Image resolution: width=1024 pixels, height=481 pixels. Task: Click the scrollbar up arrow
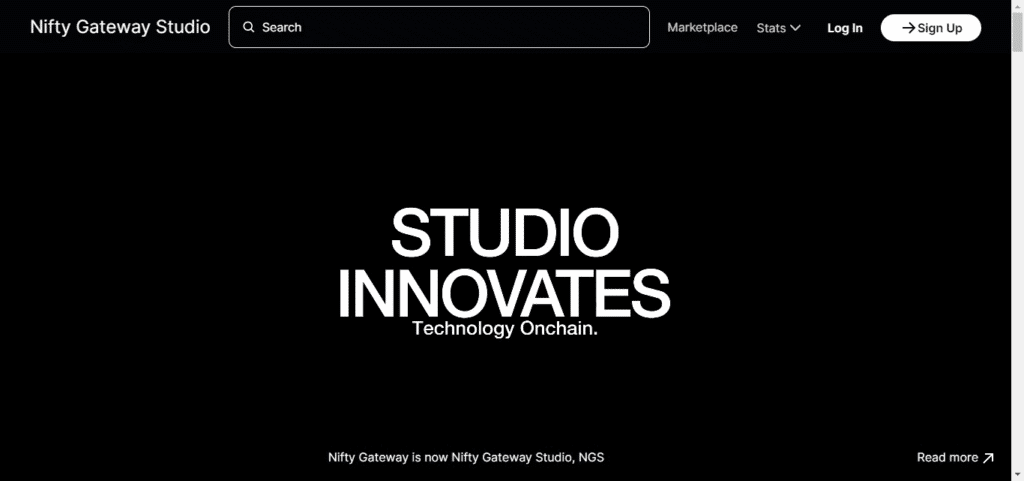(1017, 5)
